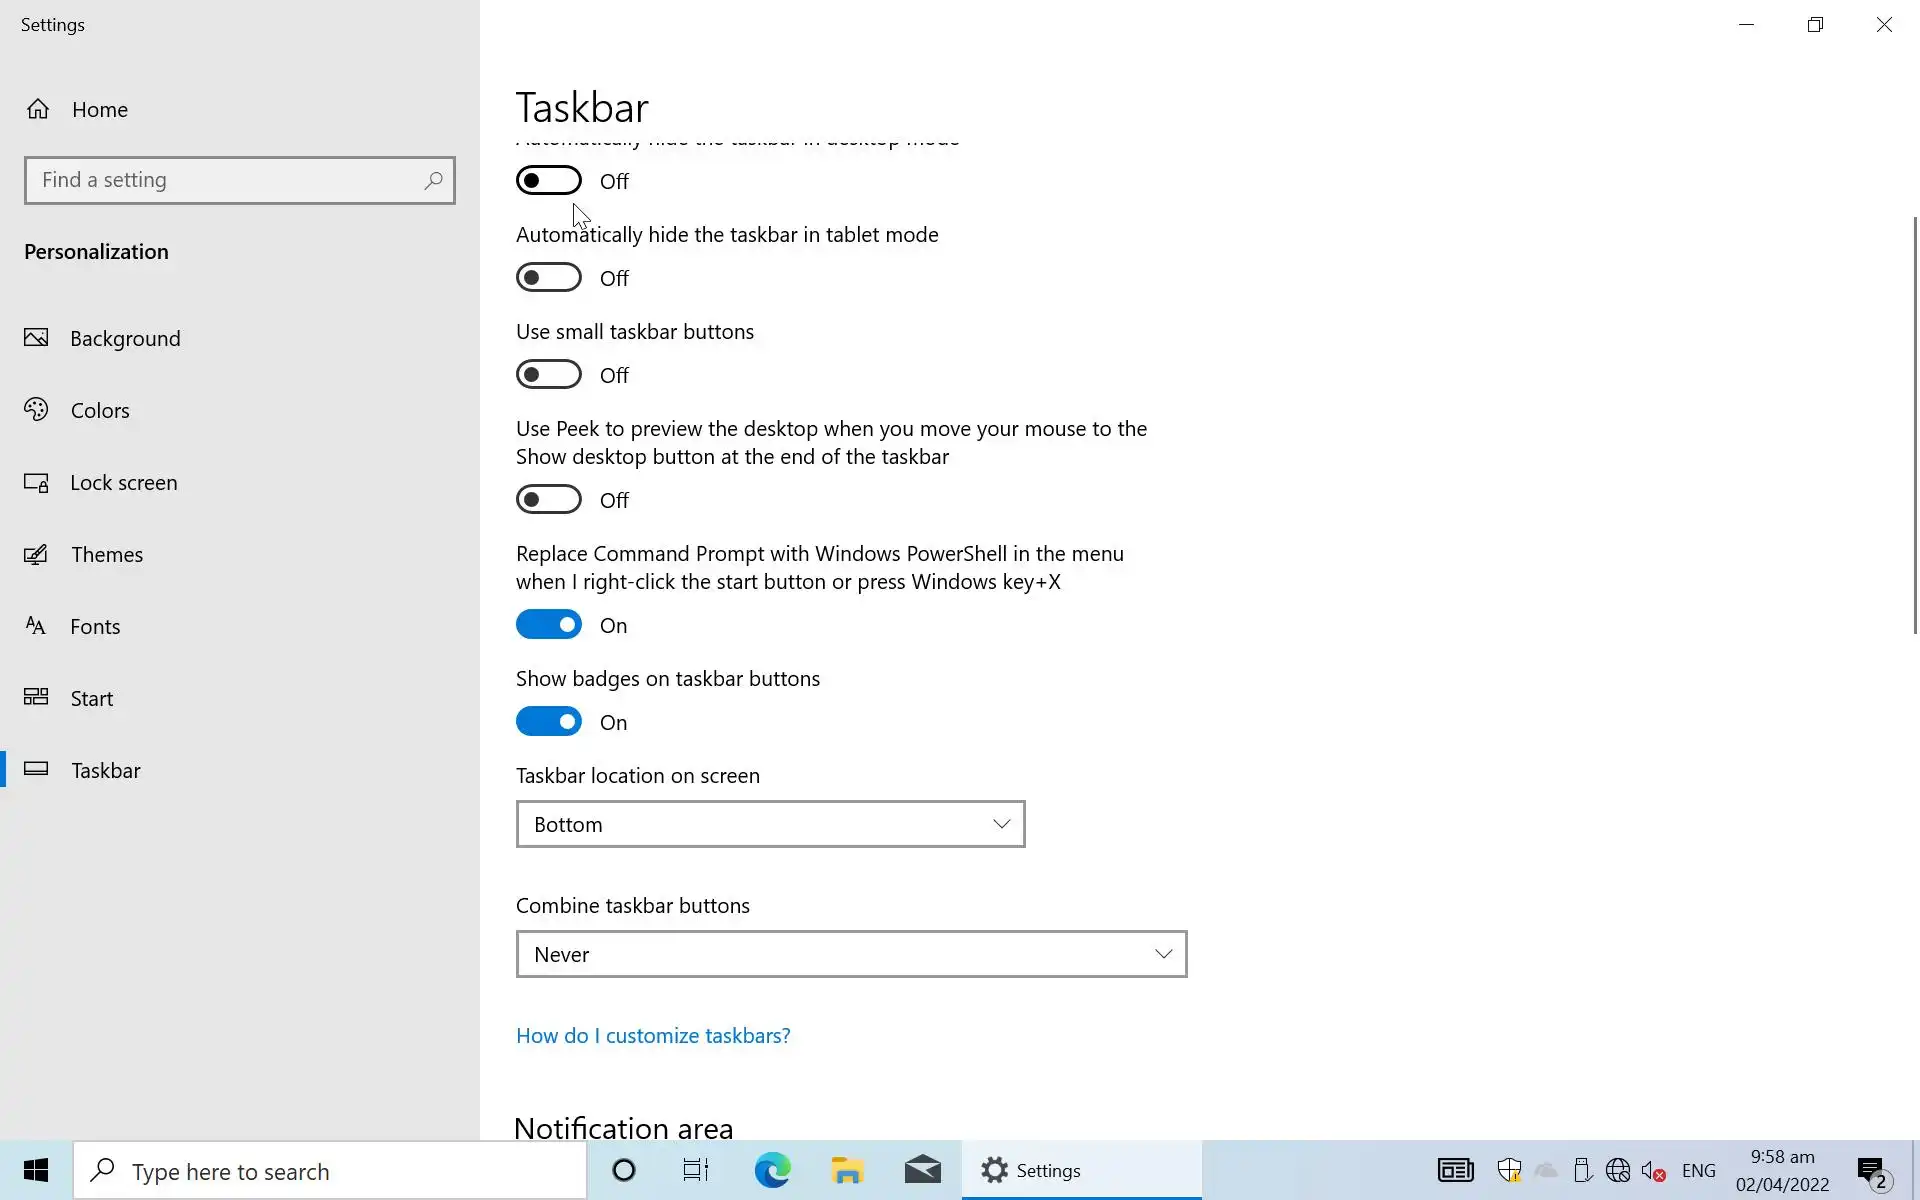
Task: Select Lock screen in the sidebar
Action: (x=123, y=483)
